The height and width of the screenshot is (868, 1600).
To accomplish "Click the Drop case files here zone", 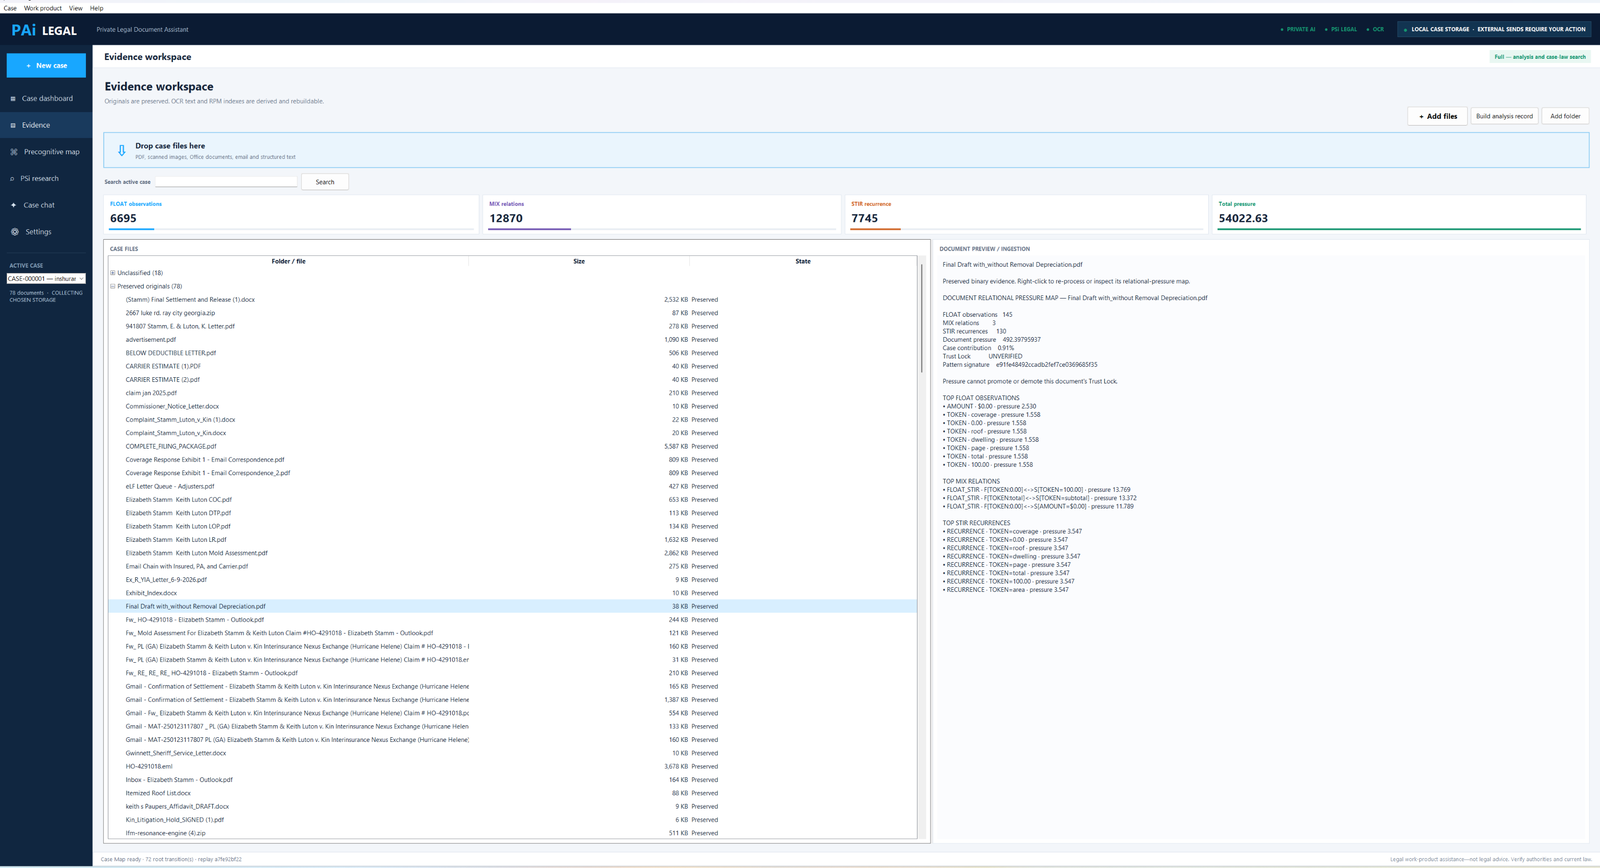I will pyautogui.click(x=846, y=150).
